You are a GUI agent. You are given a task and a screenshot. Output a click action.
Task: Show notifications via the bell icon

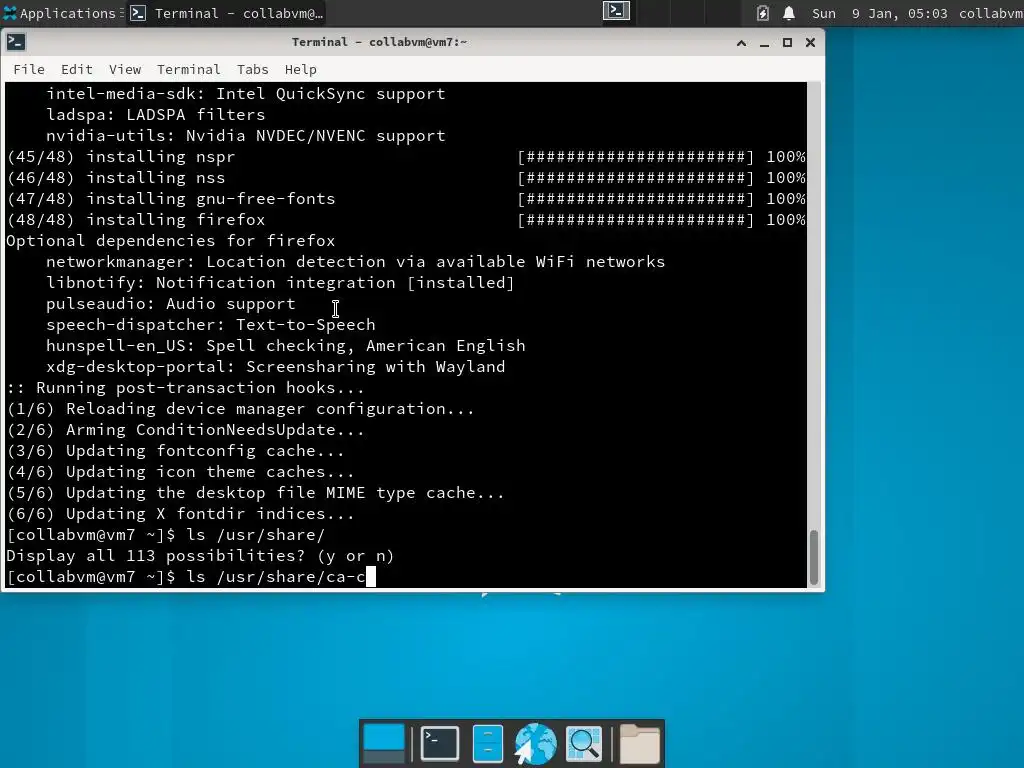point(789,13)
